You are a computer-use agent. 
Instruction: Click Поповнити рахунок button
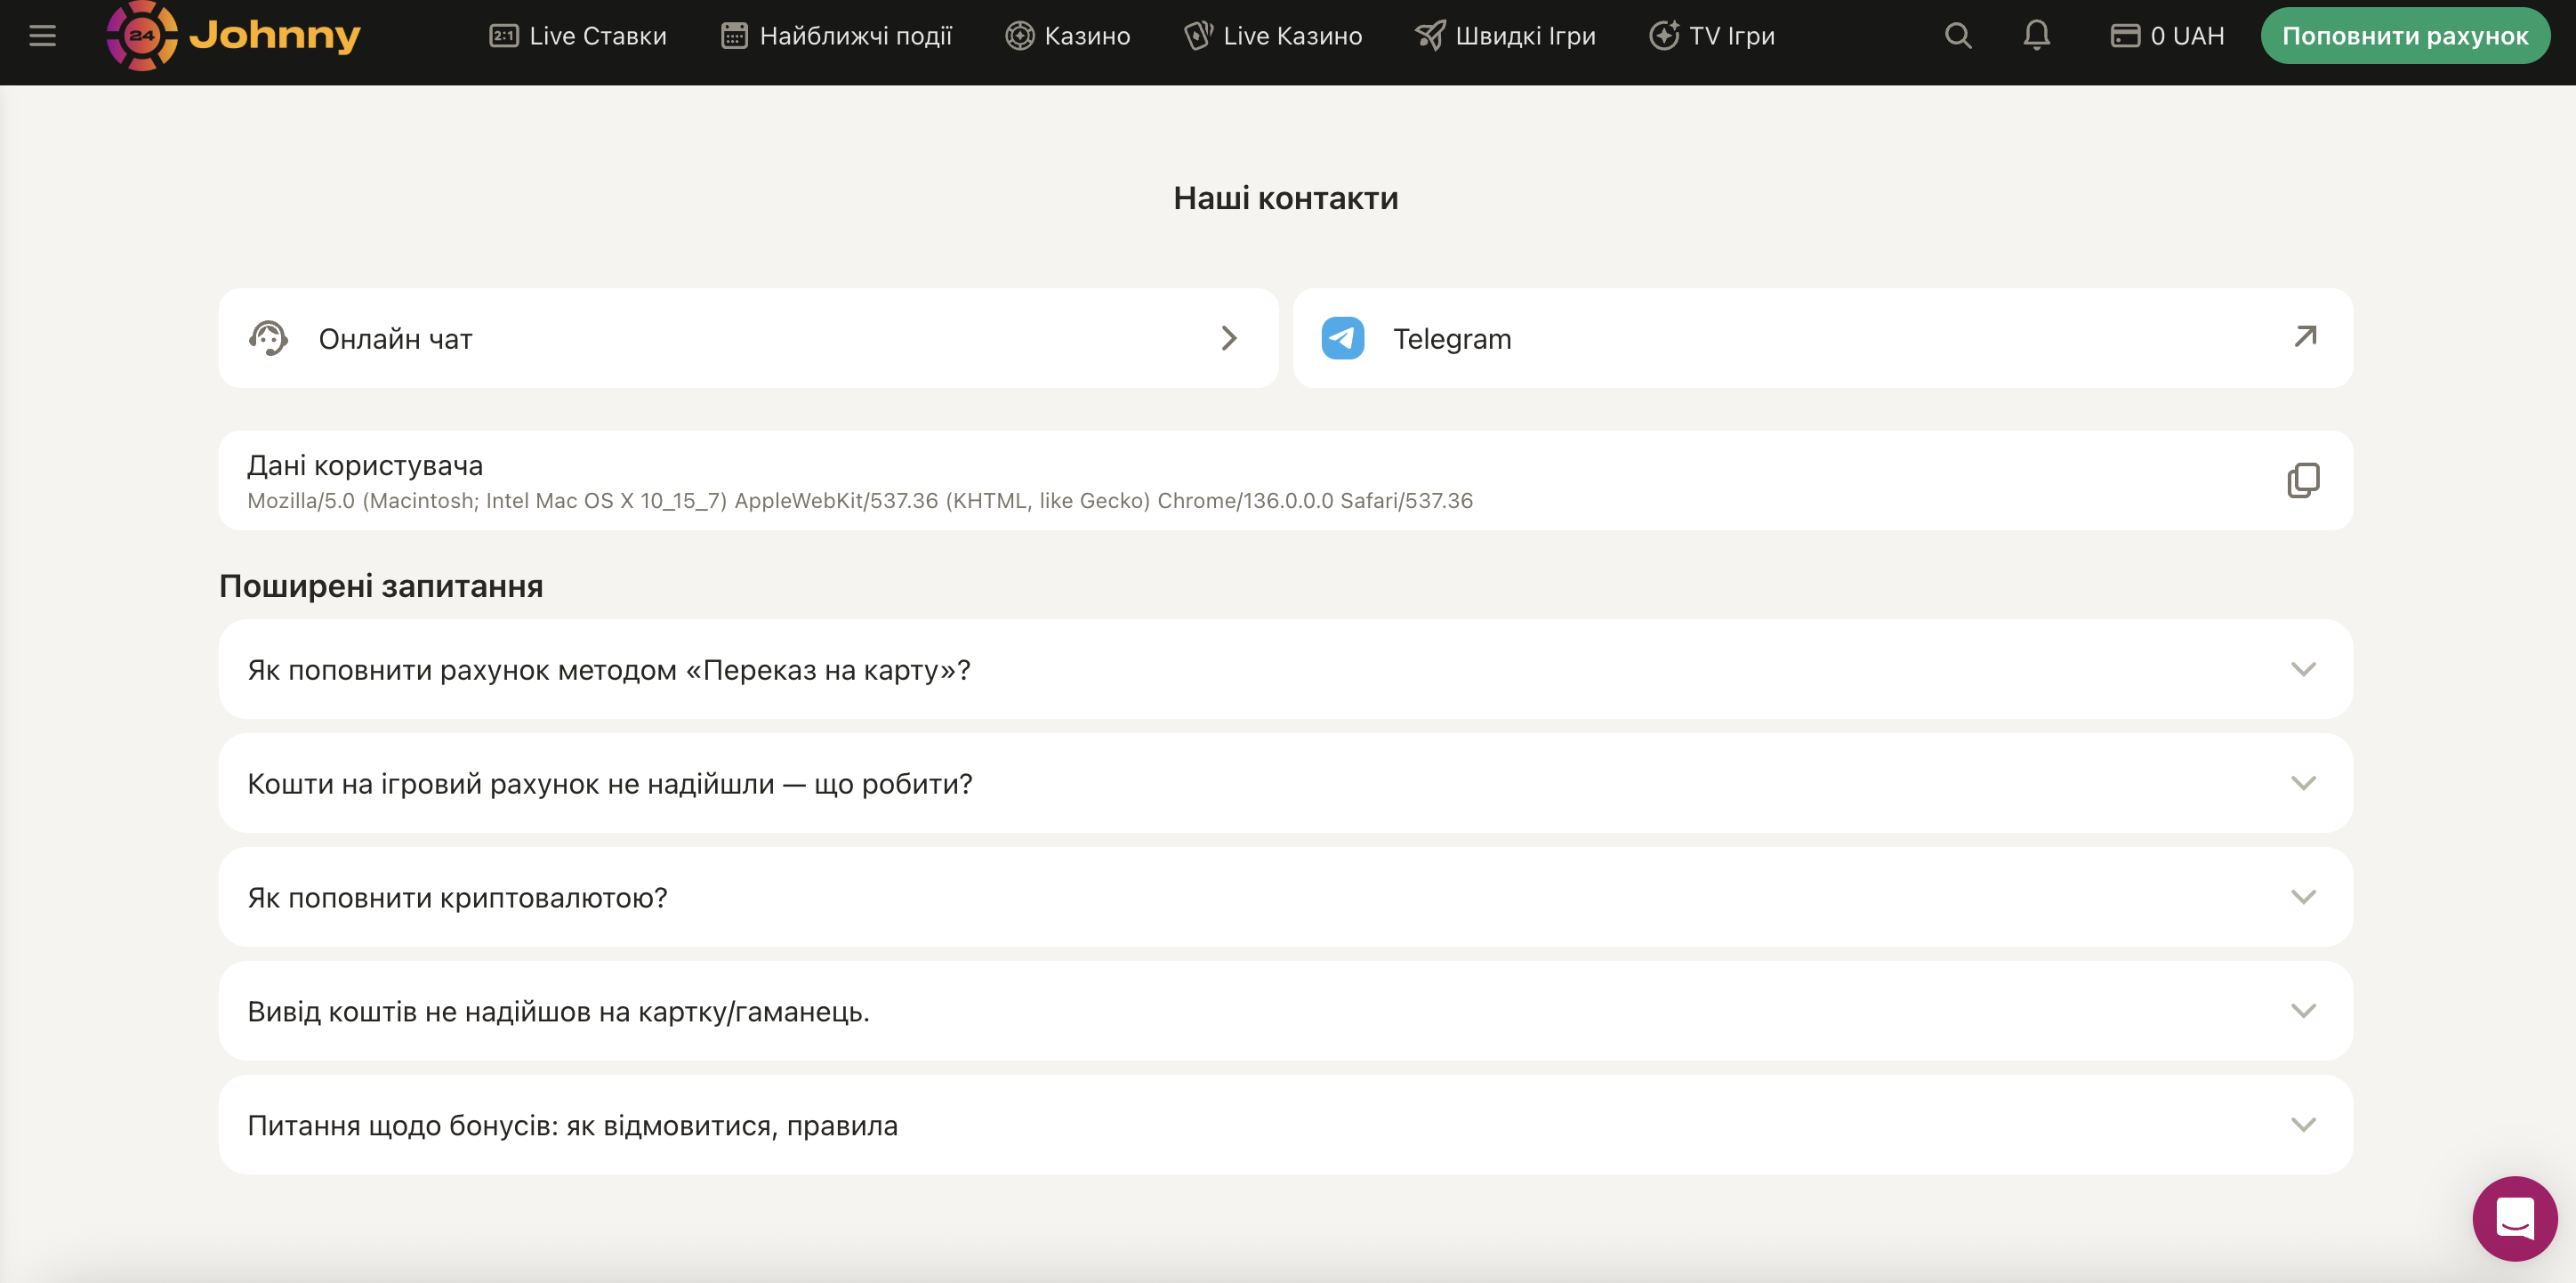click(2404, 36)
